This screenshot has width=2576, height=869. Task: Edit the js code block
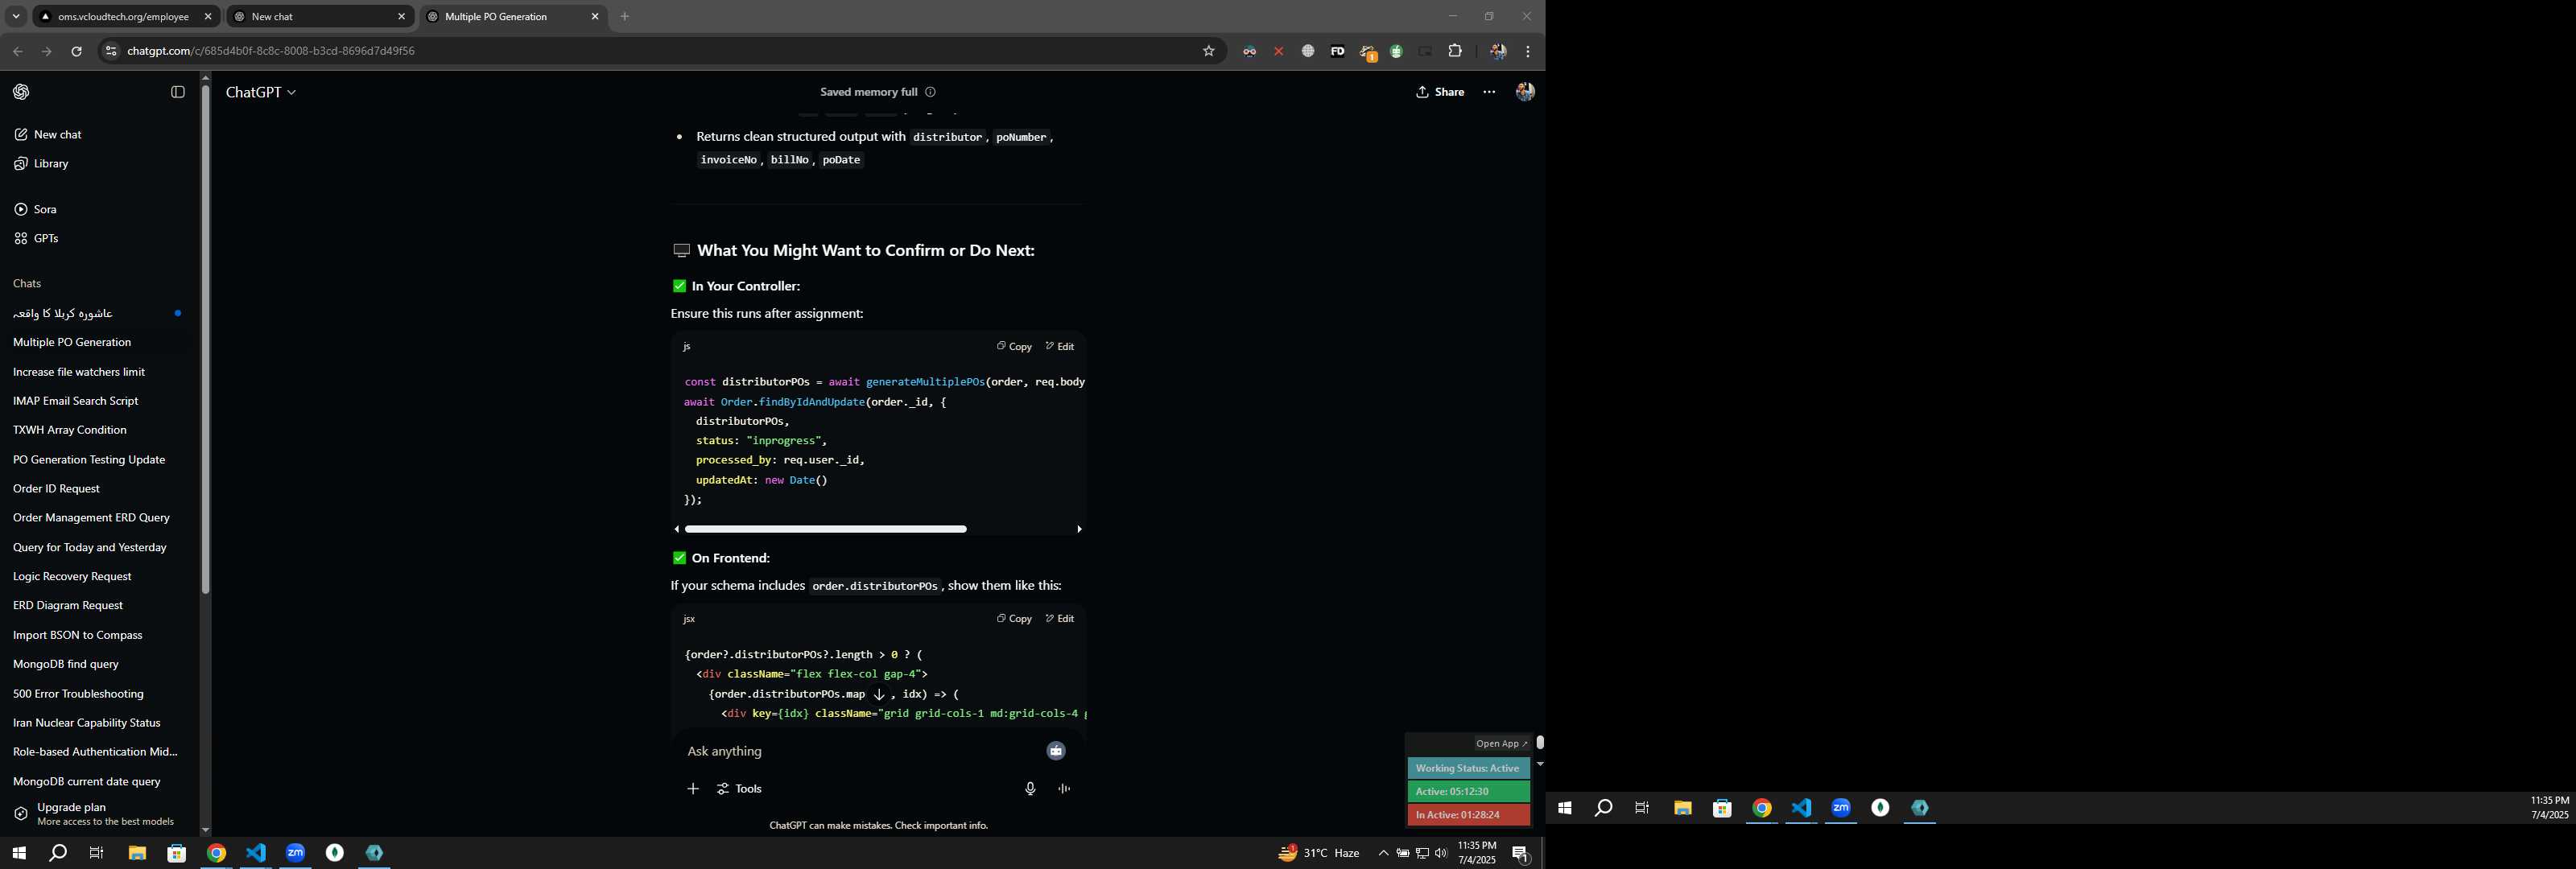pyautogui.click(x=1059, y=346)
